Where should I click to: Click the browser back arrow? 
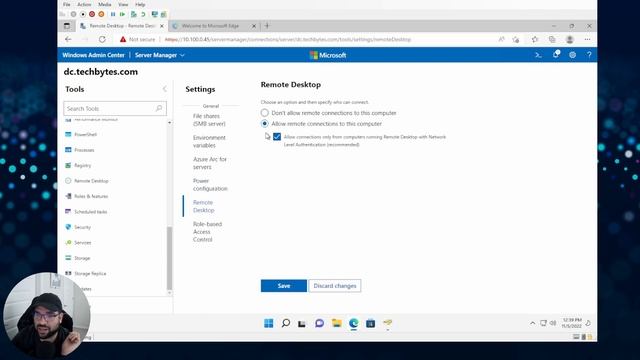(x=68, y=39)
